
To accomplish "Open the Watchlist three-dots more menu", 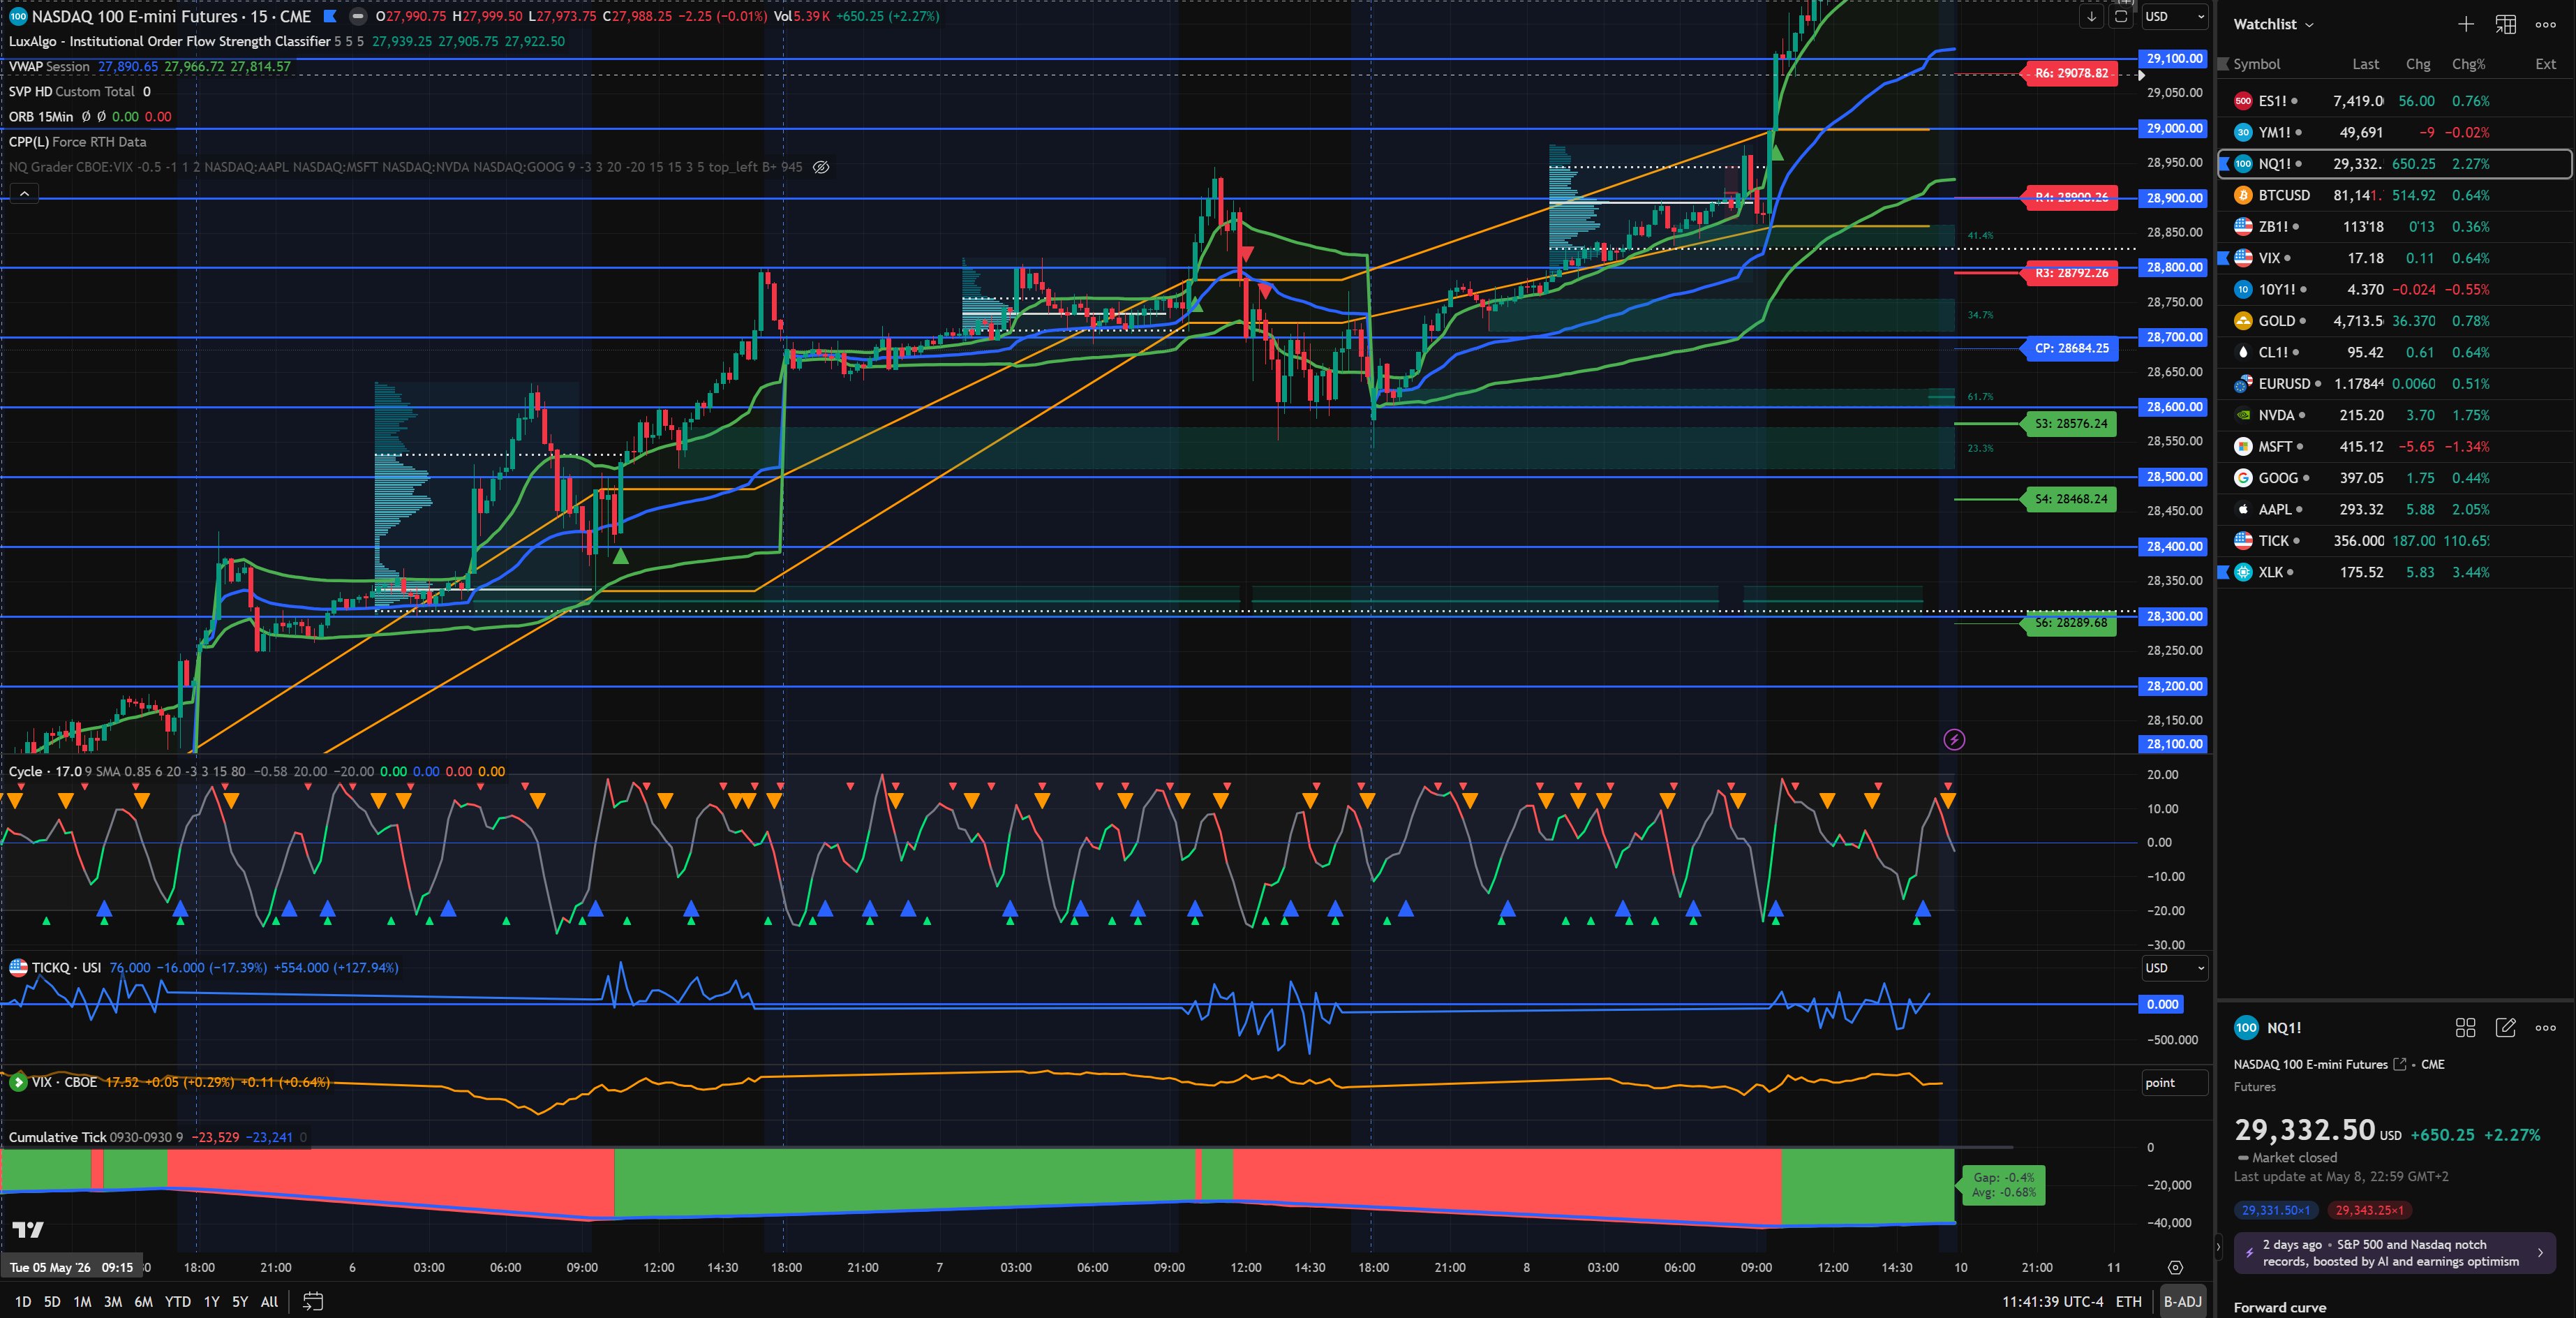I will tap(2545, 24).
